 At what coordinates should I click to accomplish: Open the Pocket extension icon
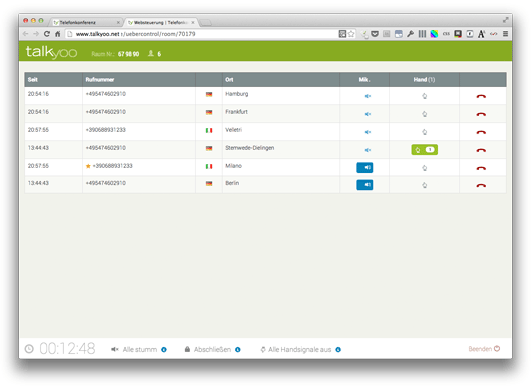tap(375, 34)
